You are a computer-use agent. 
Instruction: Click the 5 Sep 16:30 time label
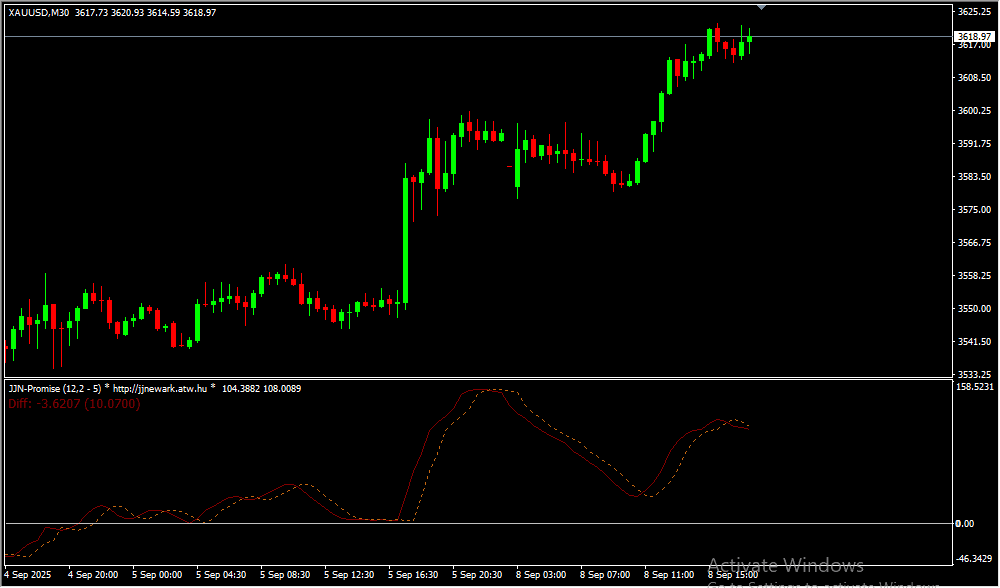coord(412,575)
